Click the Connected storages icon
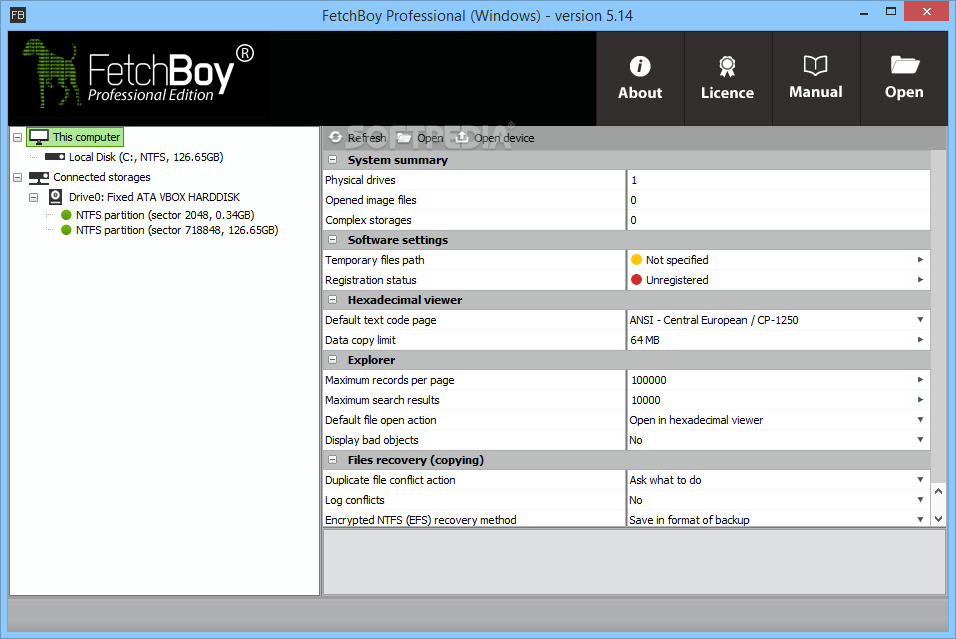The image size is (956, 639). point(39,177)
